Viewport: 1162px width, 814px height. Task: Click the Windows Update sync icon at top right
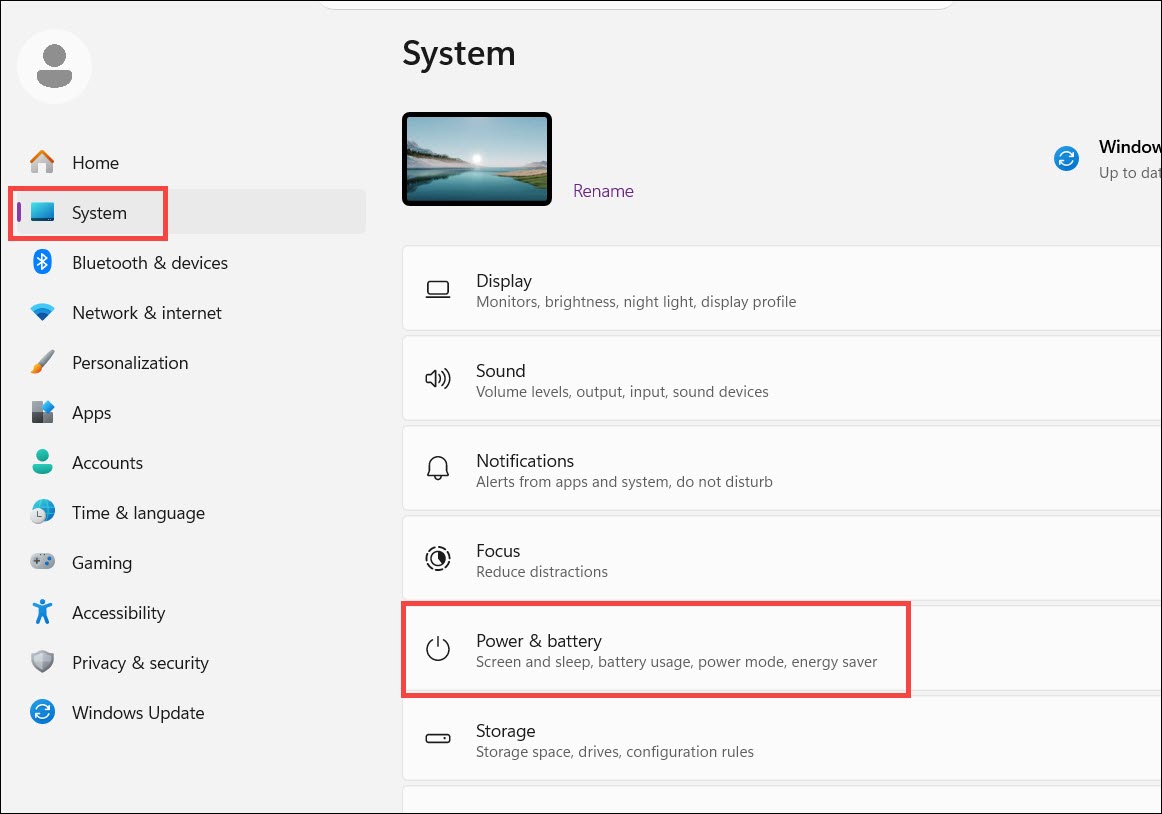tap(1066, 158)
